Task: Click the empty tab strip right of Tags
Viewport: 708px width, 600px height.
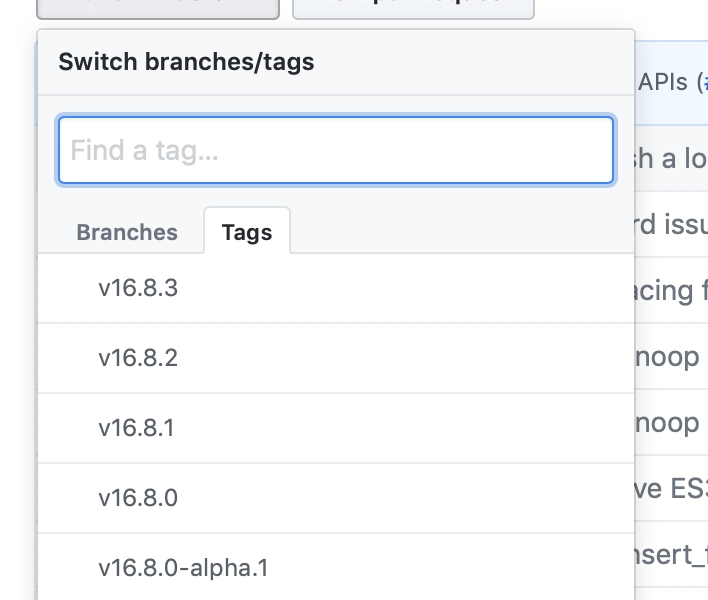Action: coord(460,232)
